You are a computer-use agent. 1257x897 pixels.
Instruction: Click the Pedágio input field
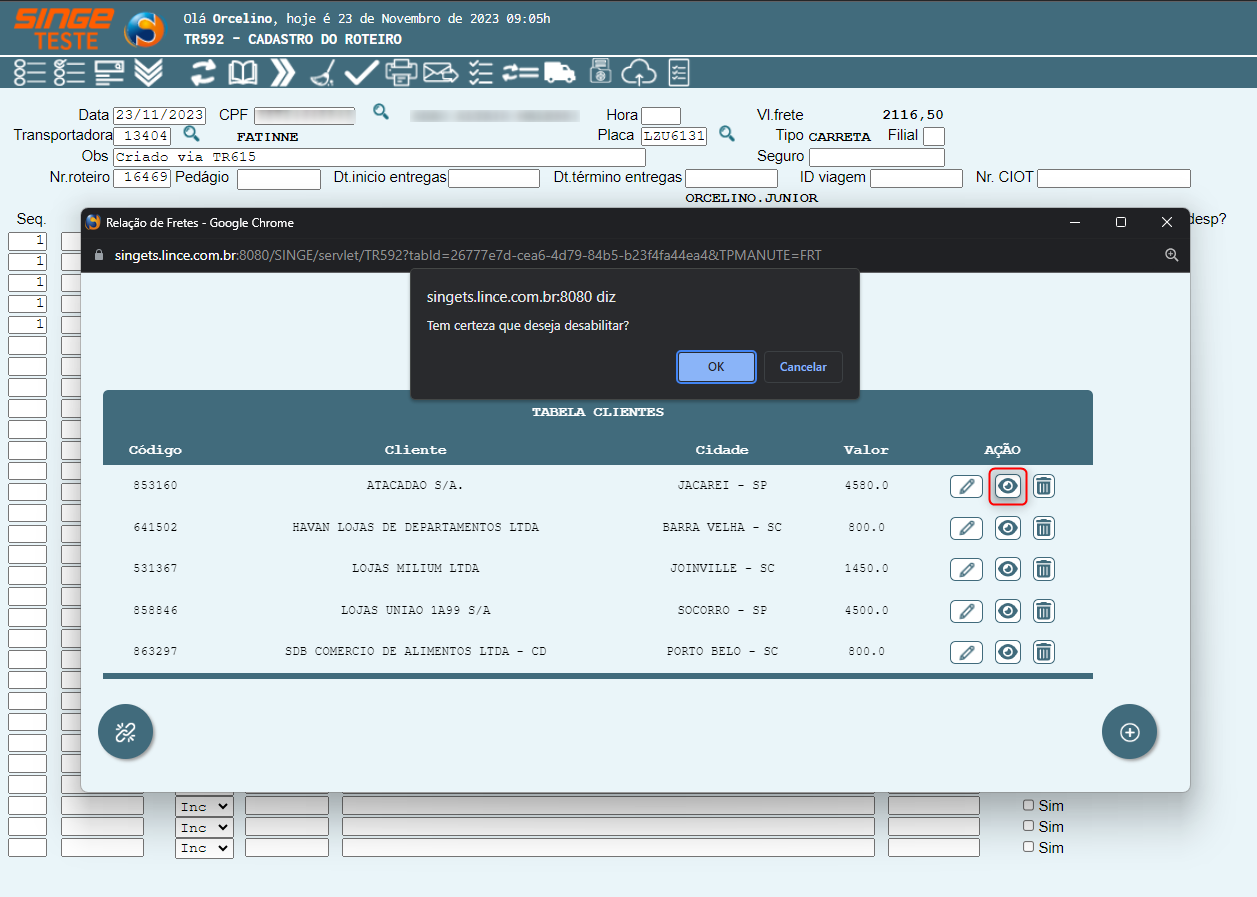coord(279,178)
